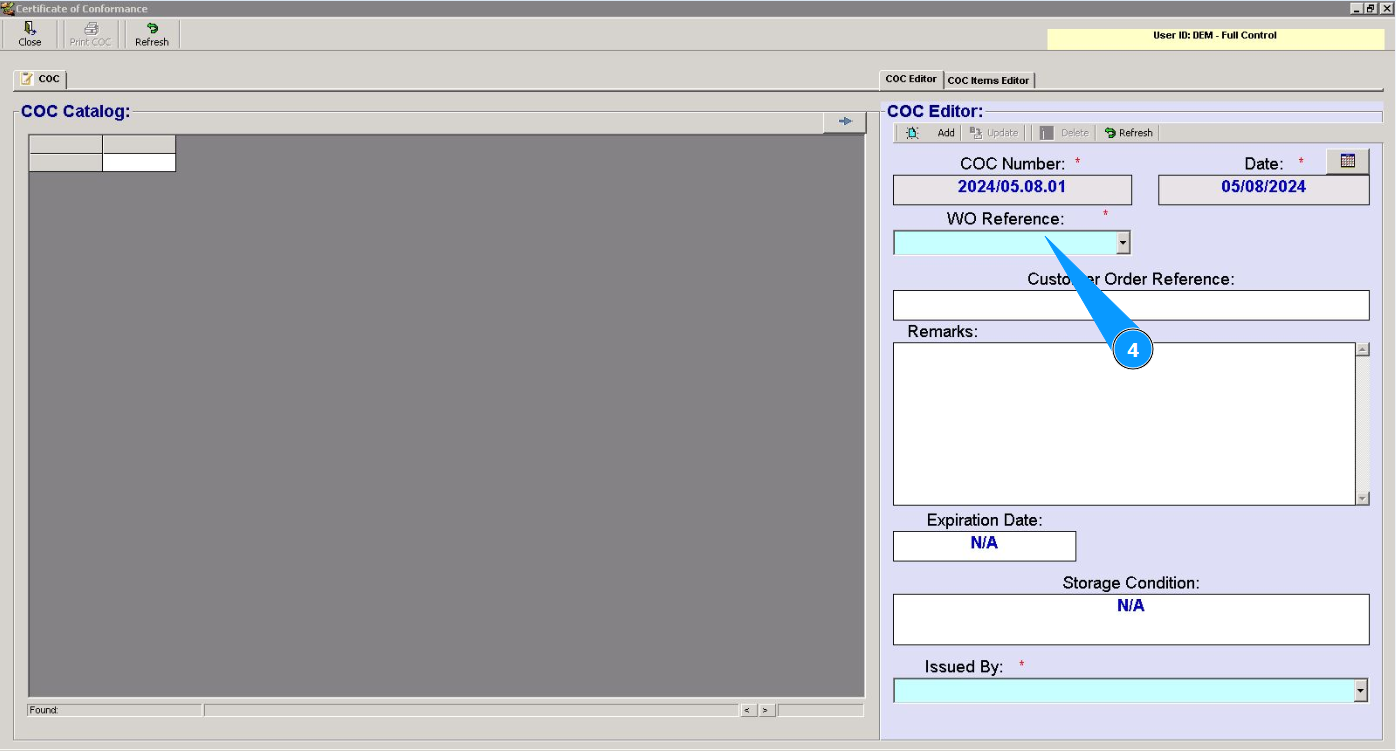
Task: Close the Certificate of Conformance form
Action: [x=30, y=34]
